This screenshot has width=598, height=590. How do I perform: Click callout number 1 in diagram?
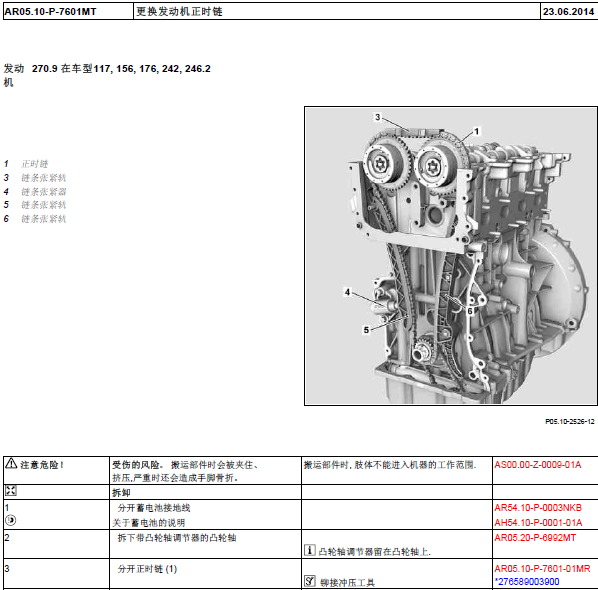tap(476, 131)
